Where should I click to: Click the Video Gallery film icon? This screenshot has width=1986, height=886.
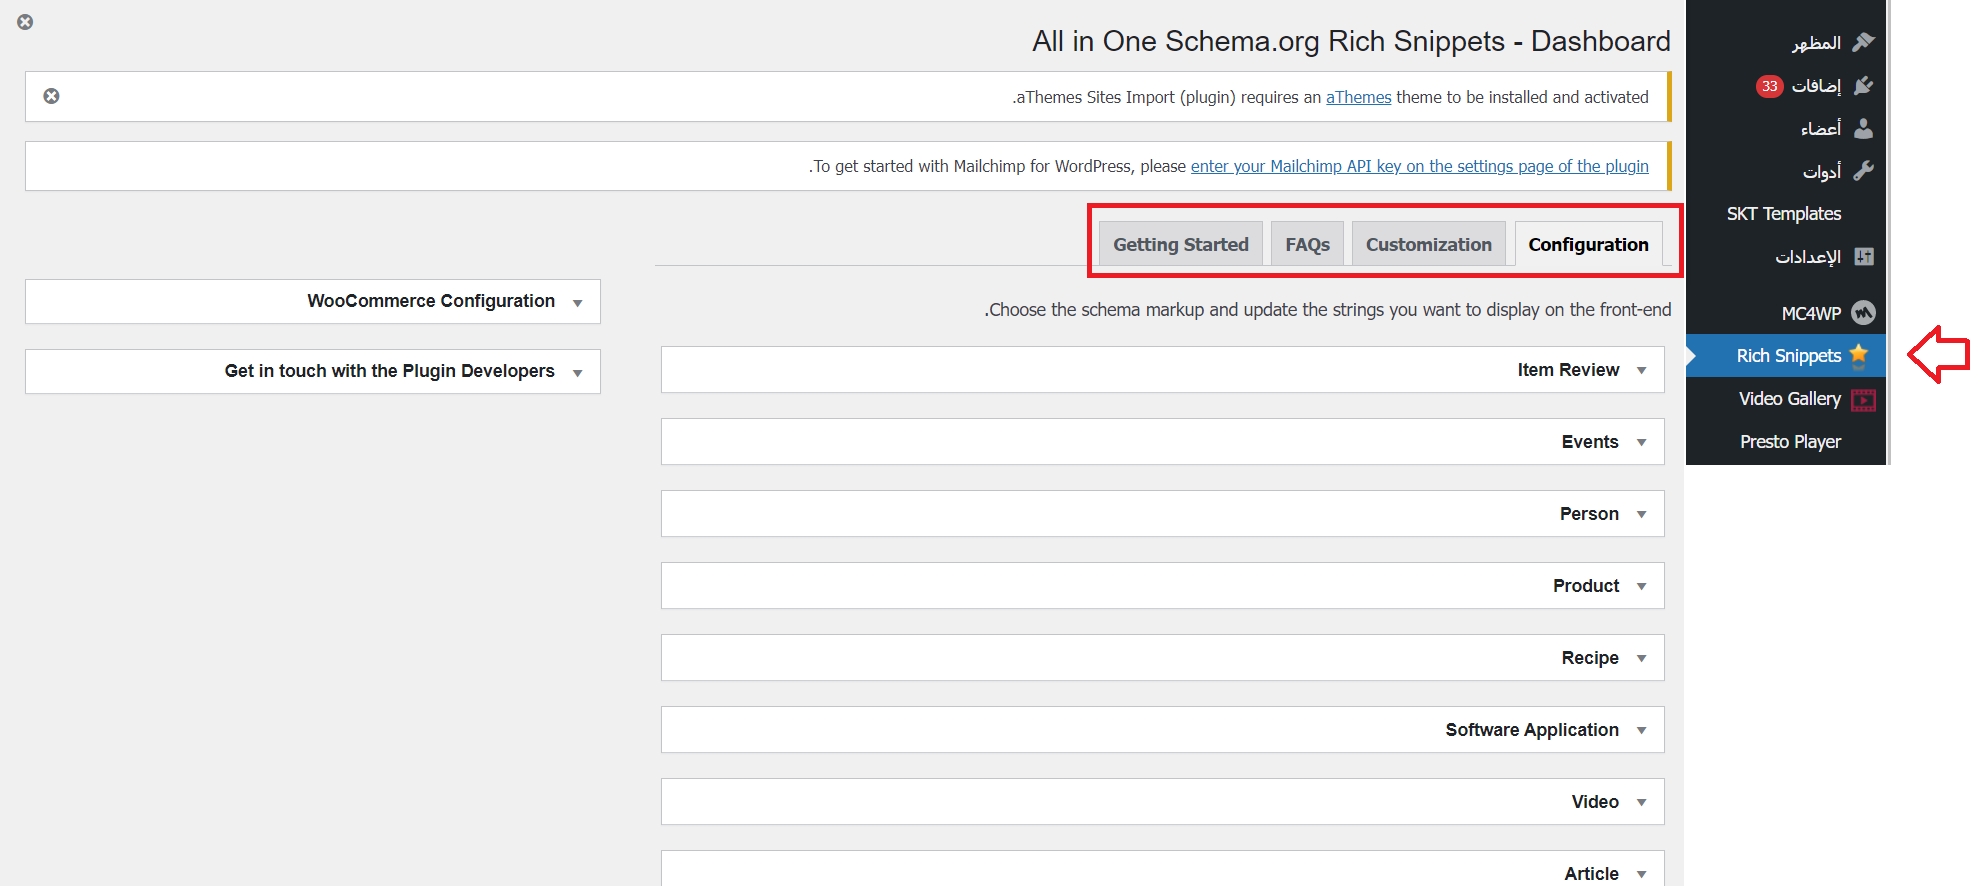(1863, 400)
